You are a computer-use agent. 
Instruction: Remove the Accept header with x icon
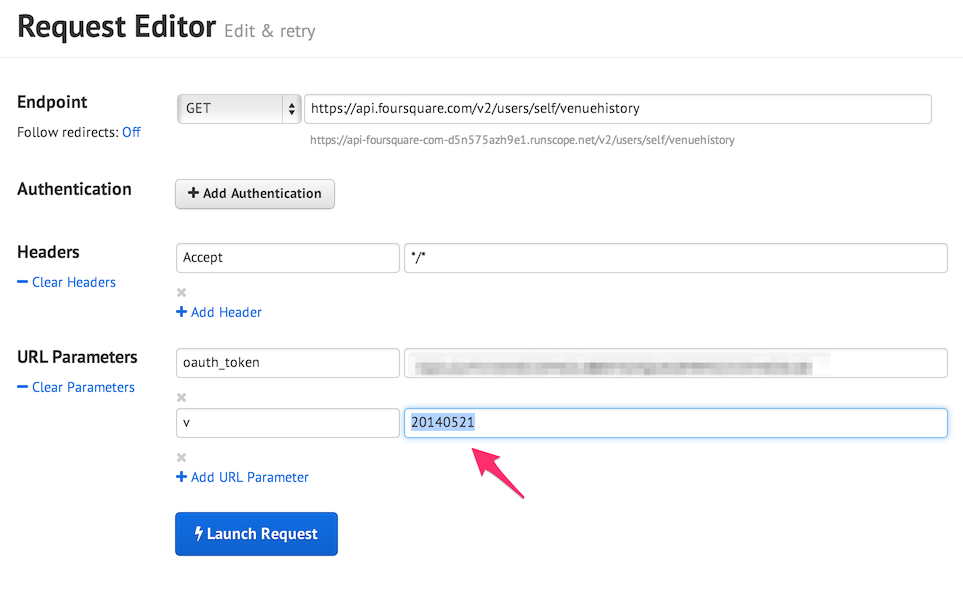click(181, 293)
